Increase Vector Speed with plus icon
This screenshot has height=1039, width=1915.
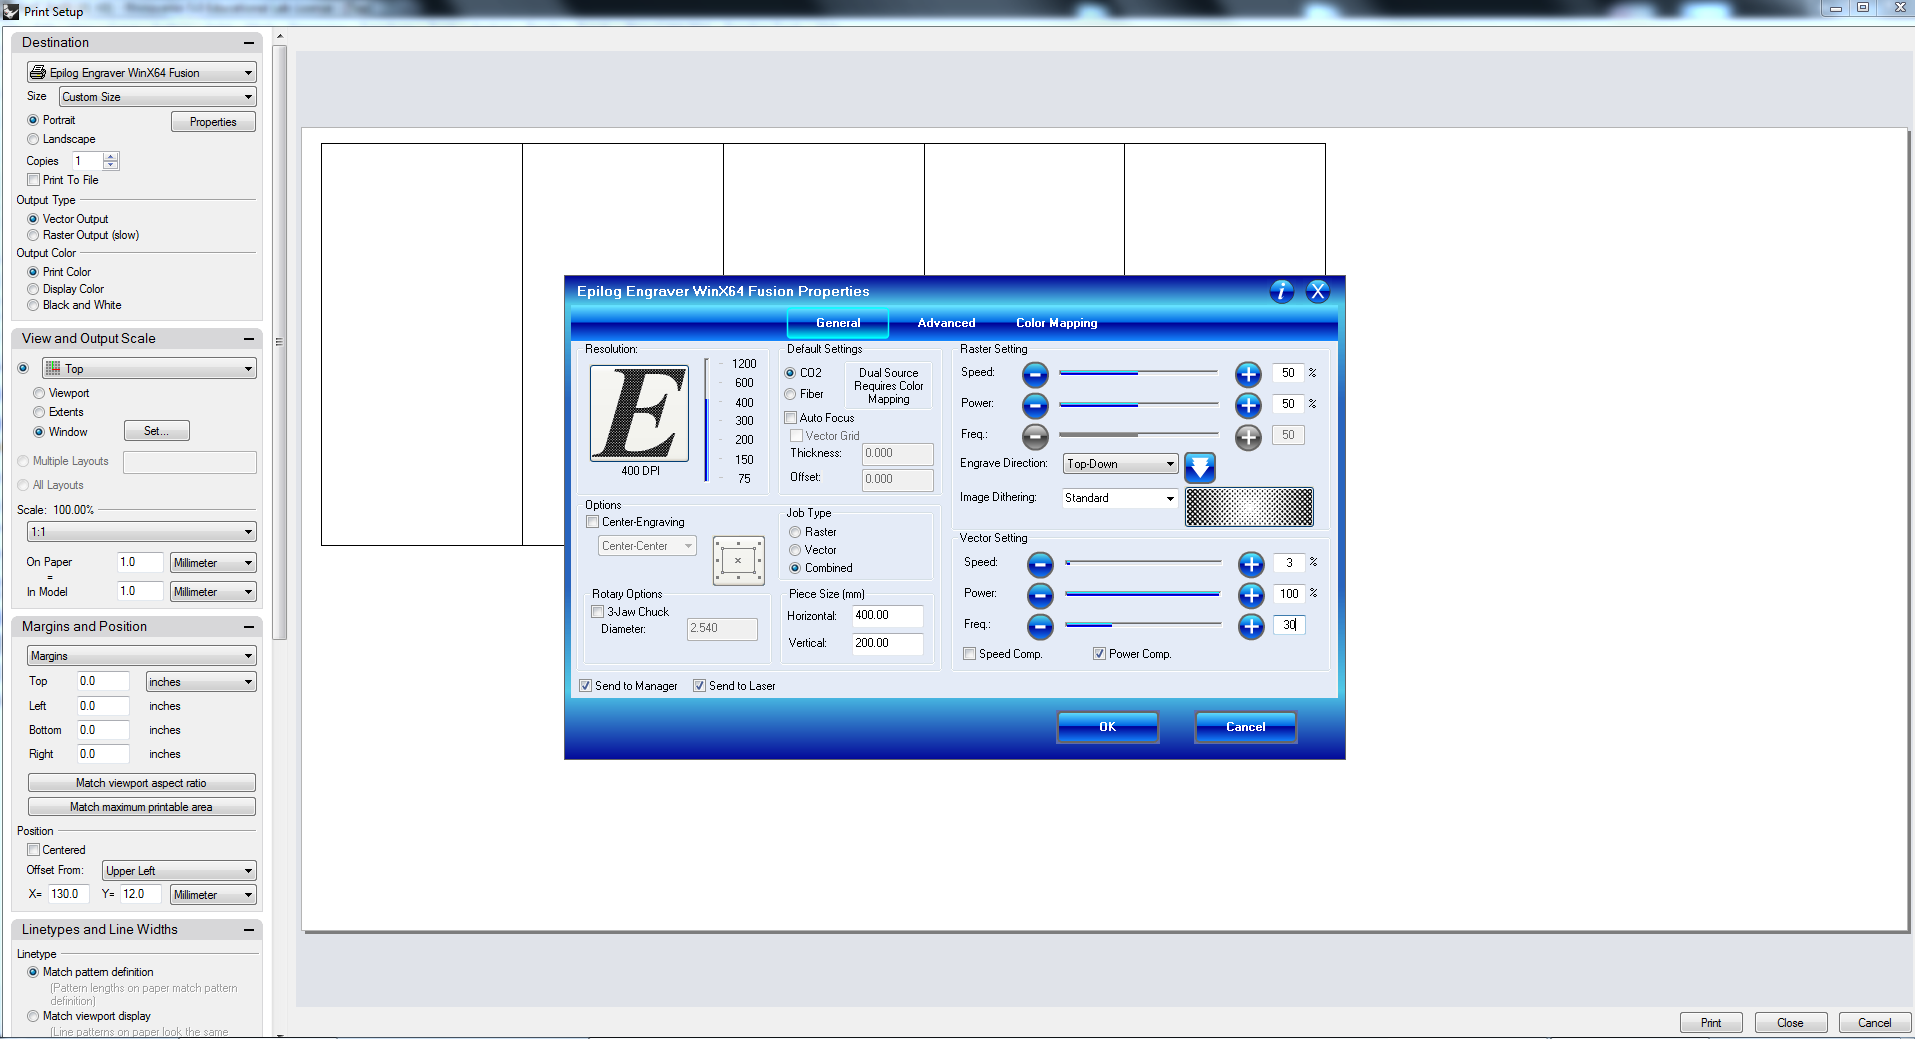(1251, 565)
